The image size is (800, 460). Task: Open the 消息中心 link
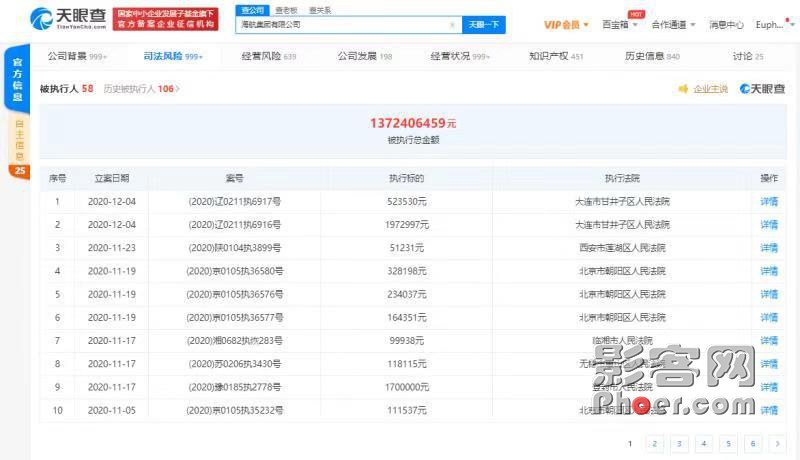tap(726, 24)
